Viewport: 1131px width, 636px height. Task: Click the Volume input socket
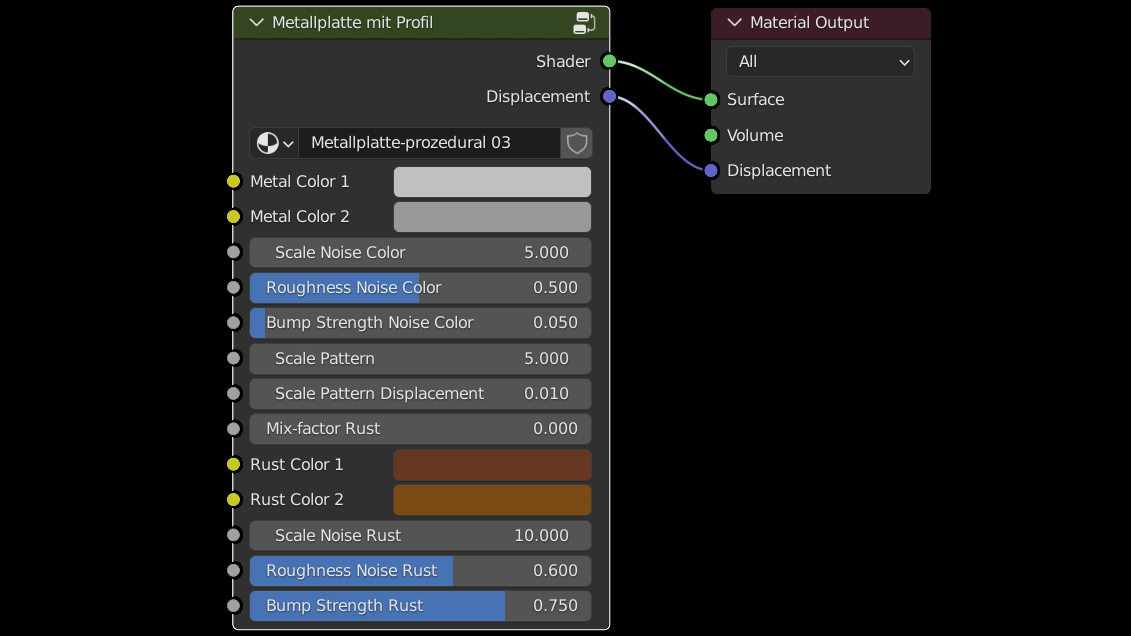[711, 135]
